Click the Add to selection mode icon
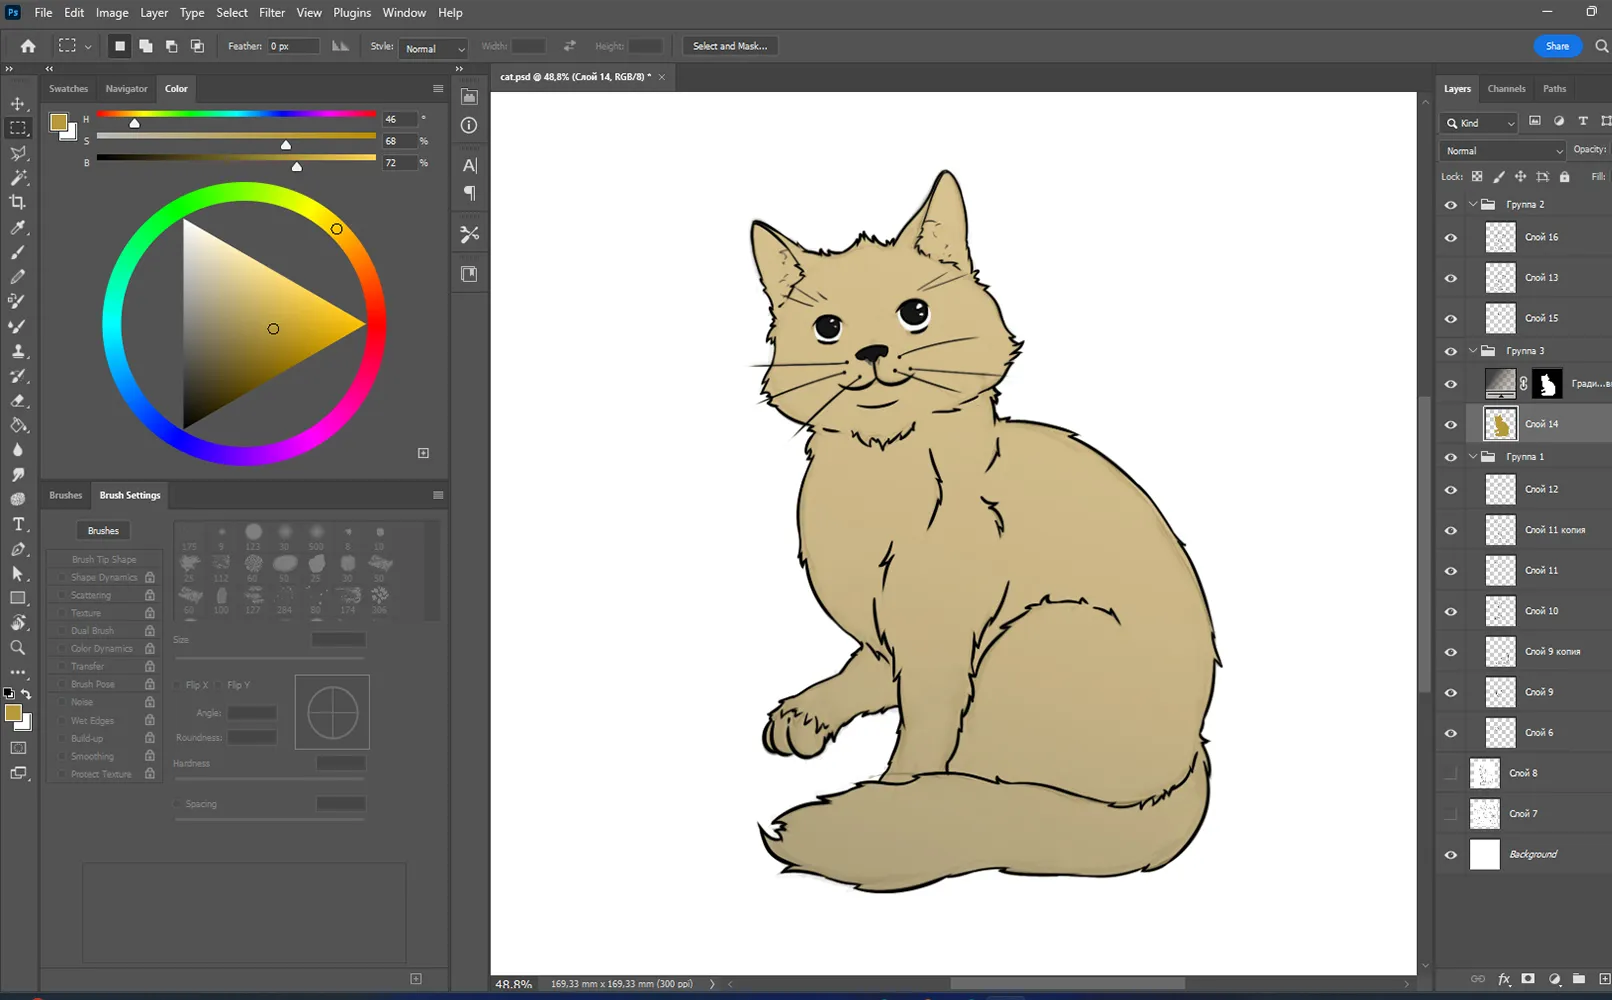Image resolution: width=1612 pixels, height=1000 pixels. click(x=145, y=46)
